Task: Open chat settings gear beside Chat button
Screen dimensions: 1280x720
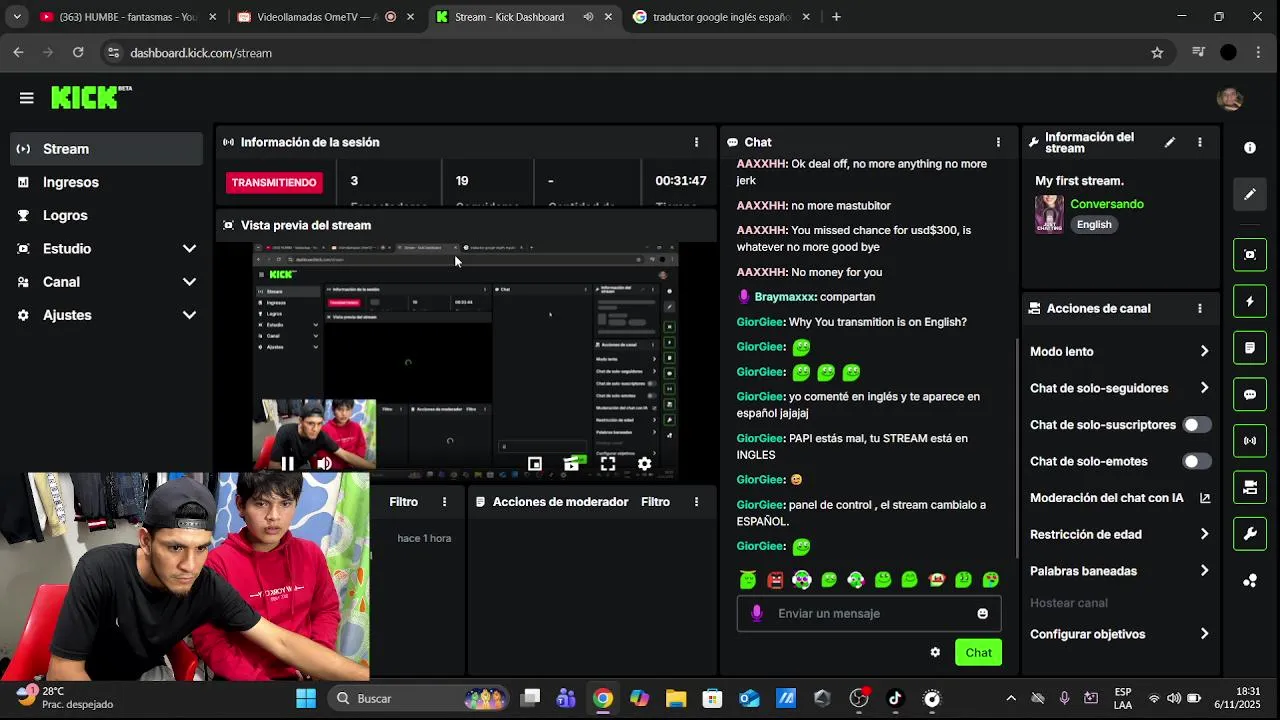Action: 935,653
